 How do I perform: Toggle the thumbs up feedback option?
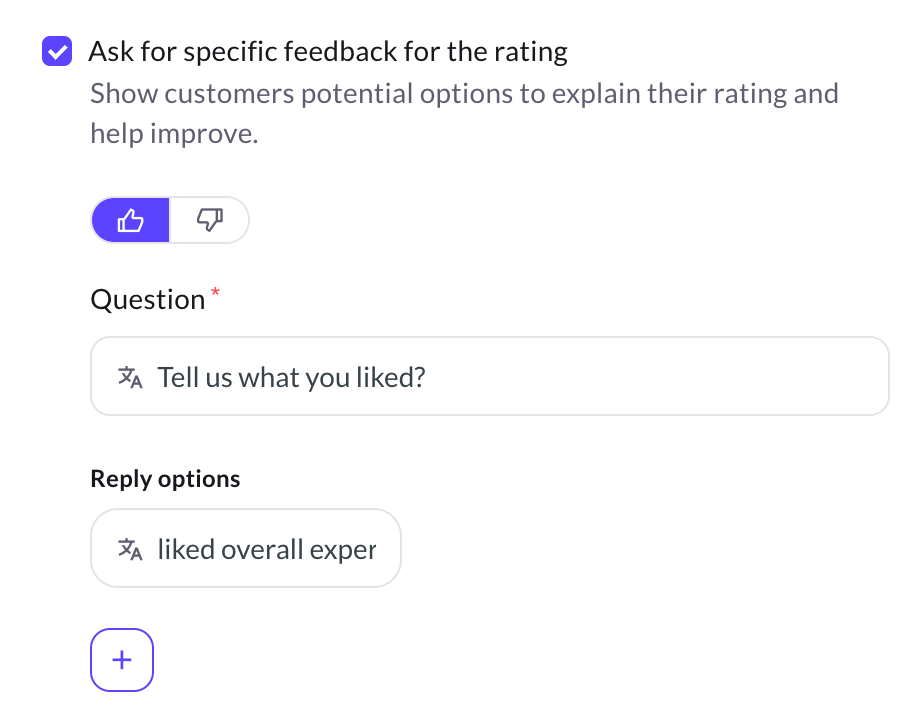pyautogui.click(x=130, y=219)
